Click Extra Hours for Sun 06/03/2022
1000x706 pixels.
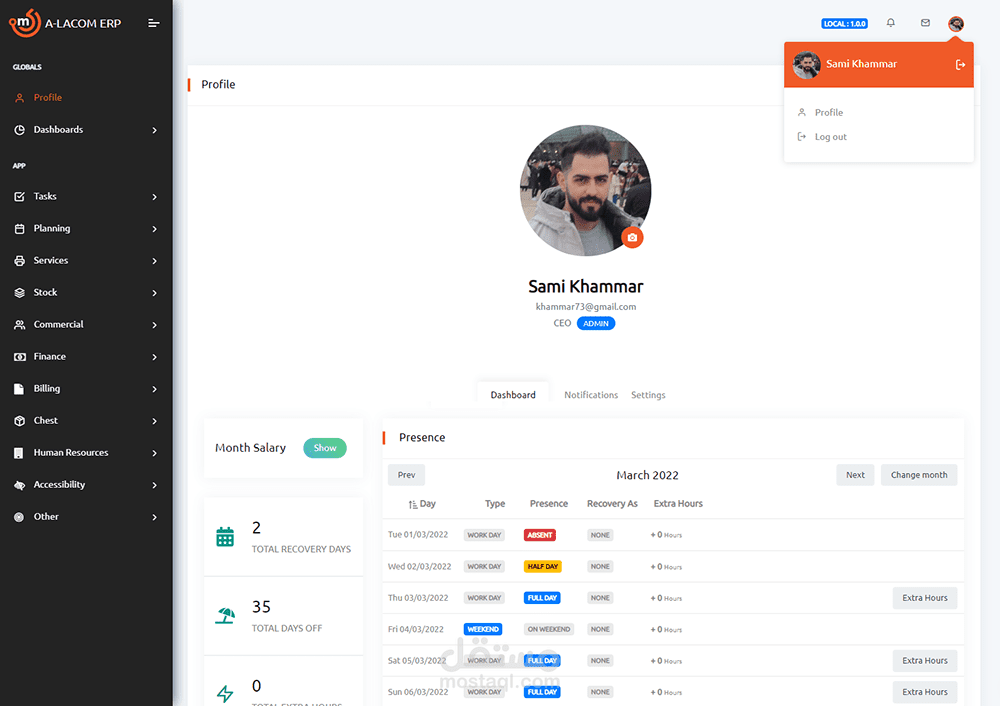pos(925,692)
